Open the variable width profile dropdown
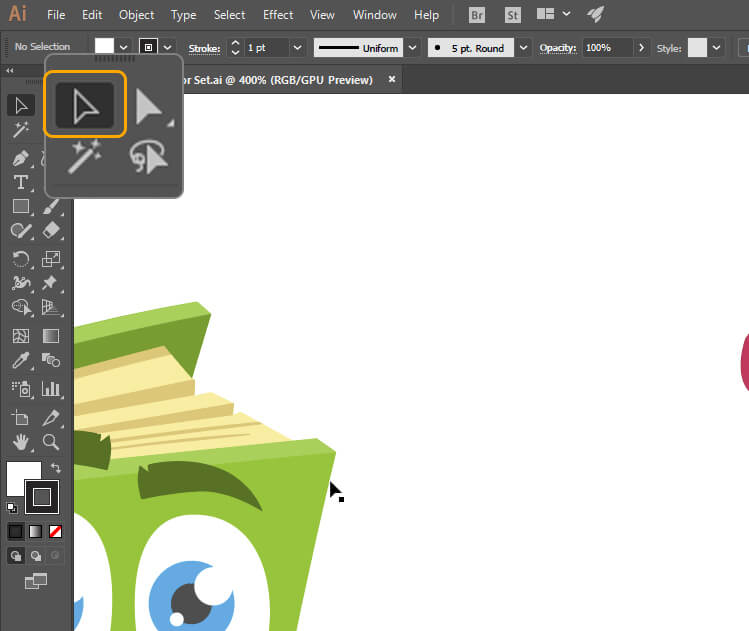The width and height of the screenshot is (749, 631). (x=412, y=48)
